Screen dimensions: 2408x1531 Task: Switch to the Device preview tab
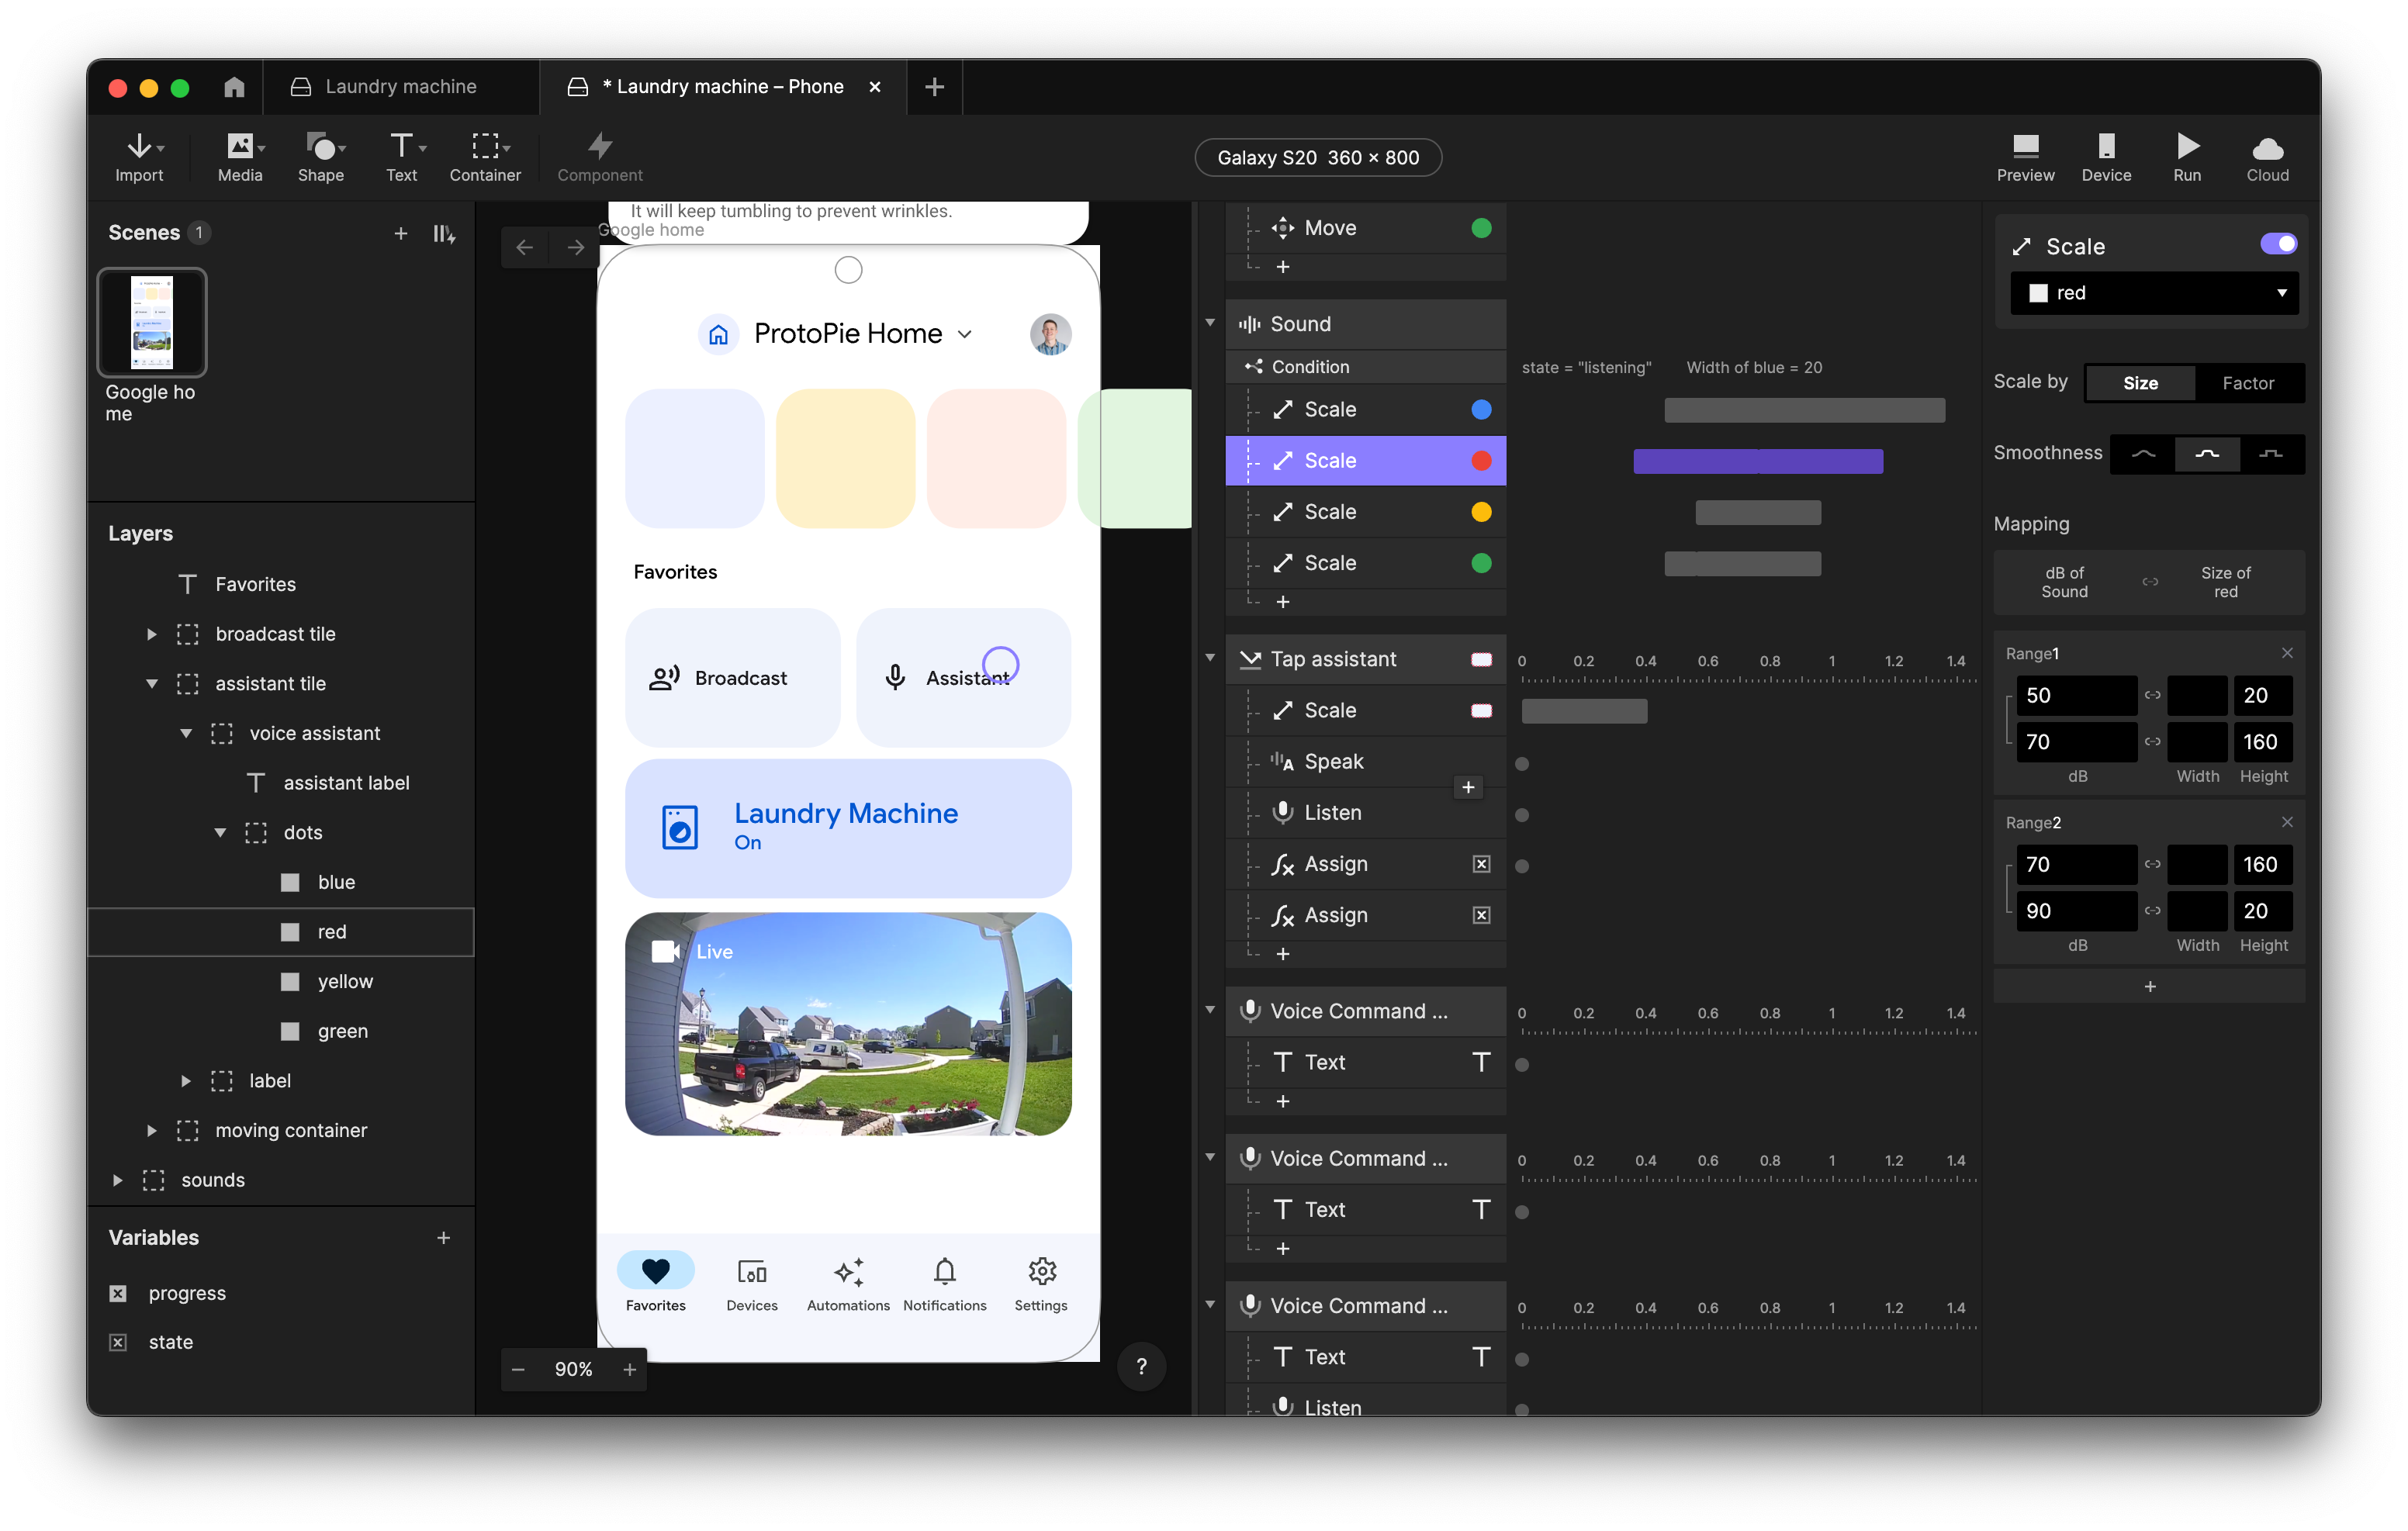(2105, 154)
